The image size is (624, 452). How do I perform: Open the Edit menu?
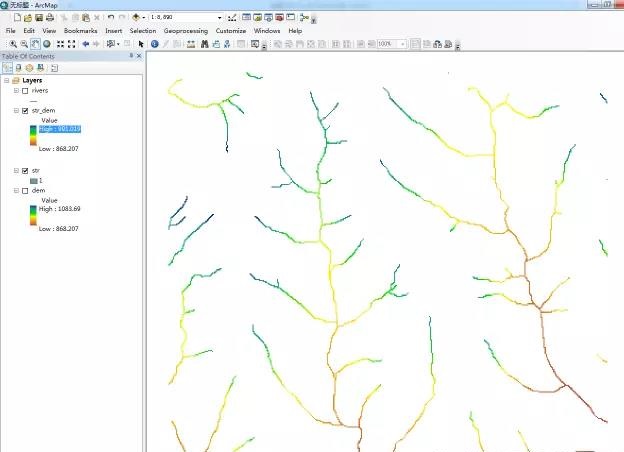pos(29,31)
